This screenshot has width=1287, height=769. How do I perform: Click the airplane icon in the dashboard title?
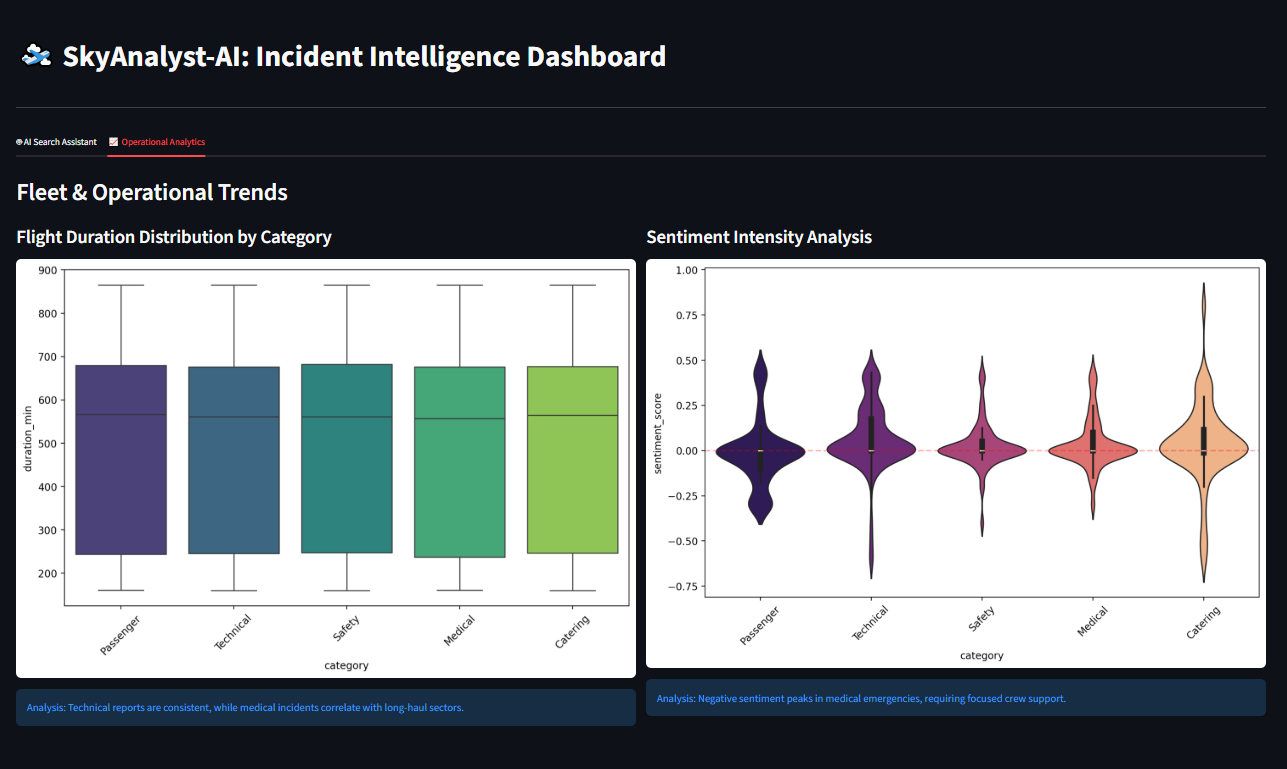[x=36, y=55]
